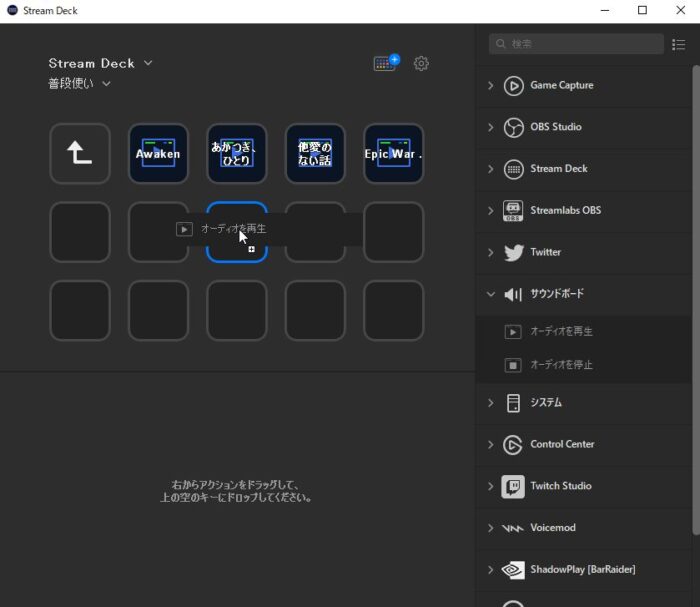Click the OBS Studio label

point(556,127)
